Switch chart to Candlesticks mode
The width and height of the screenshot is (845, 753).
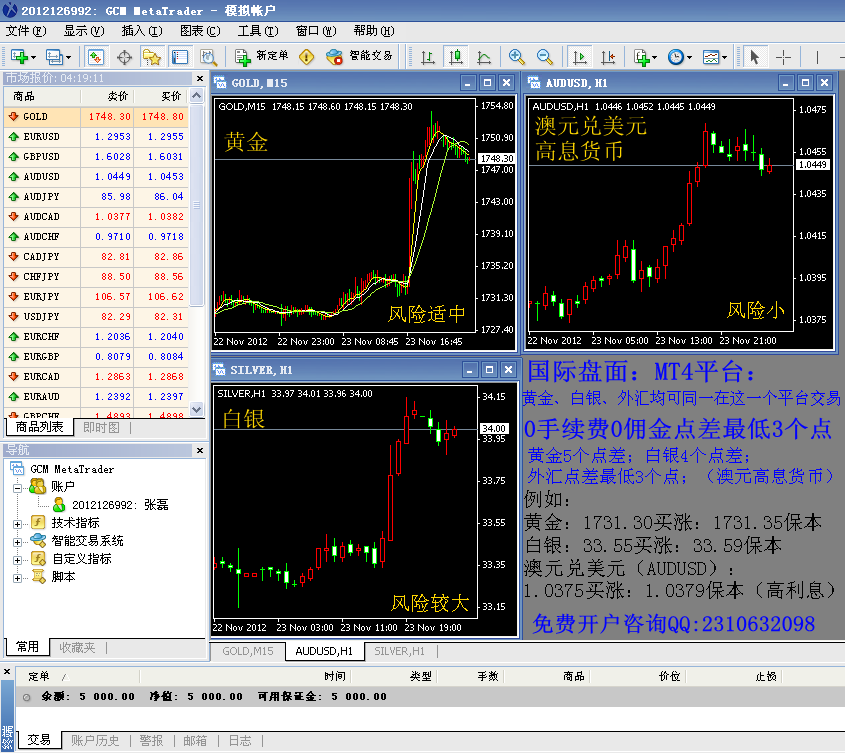coord(456,57)
